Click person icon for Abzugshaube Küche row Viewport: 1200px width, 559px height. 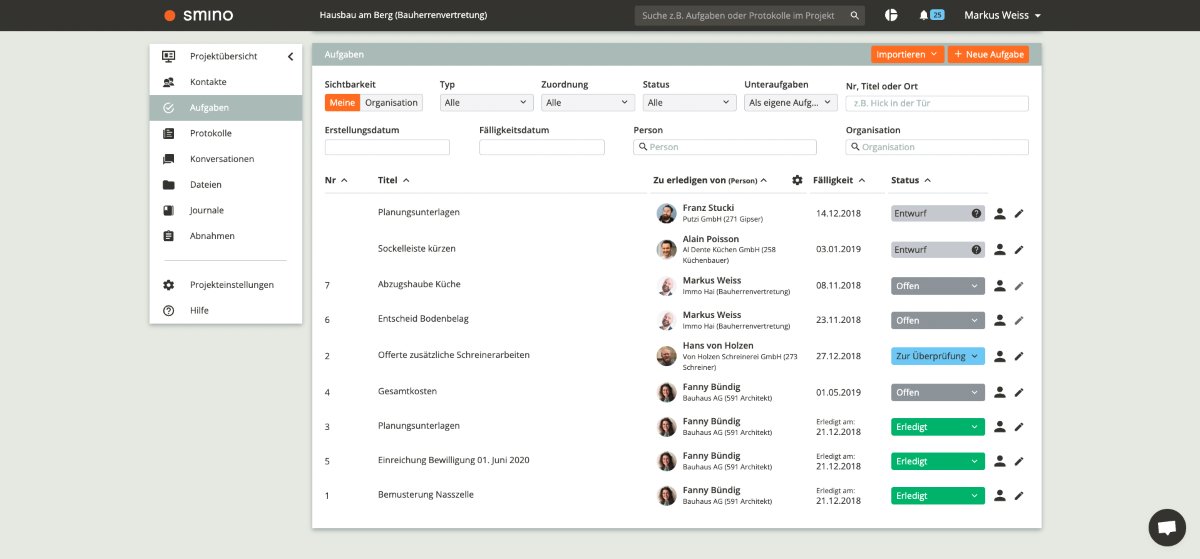(999, 285)
